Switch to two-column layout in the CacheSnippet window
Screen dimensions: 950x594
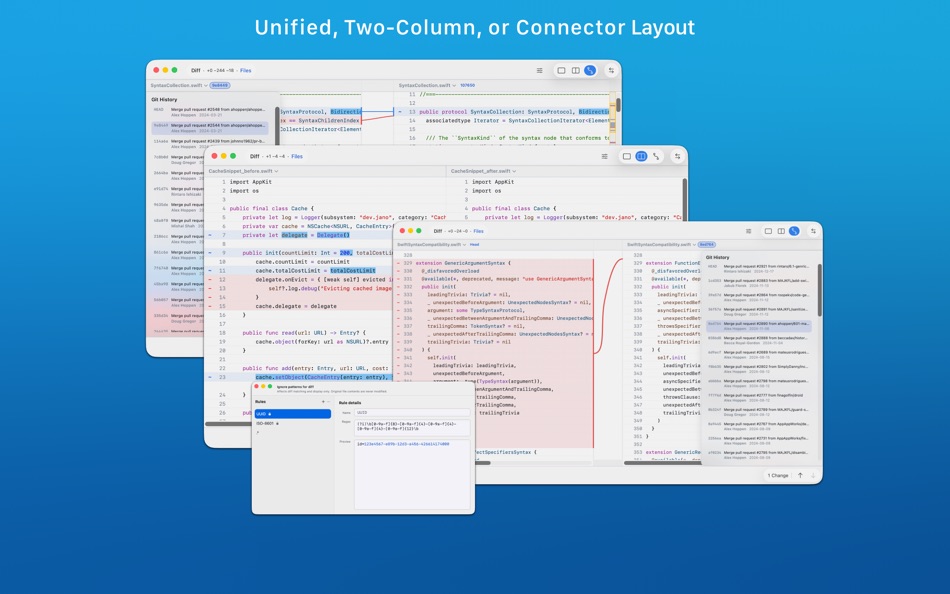pos(641,156)
